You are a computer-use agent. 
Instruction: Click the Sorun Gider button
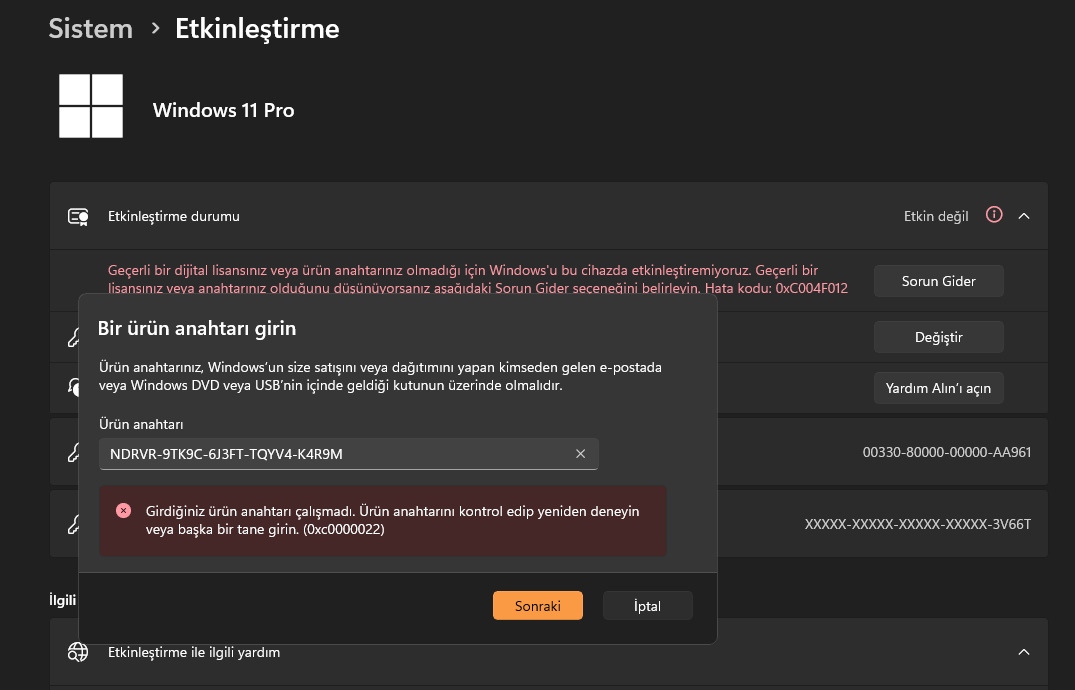[938, 281]
